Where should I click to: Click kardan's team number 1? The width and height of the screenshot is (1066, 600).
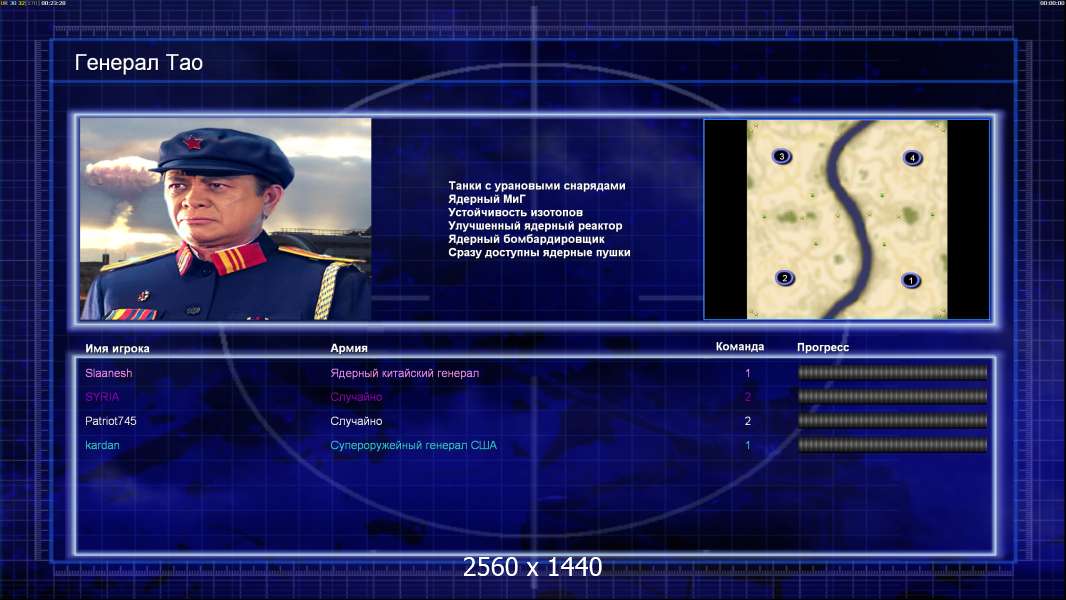(x=748, y=445)
